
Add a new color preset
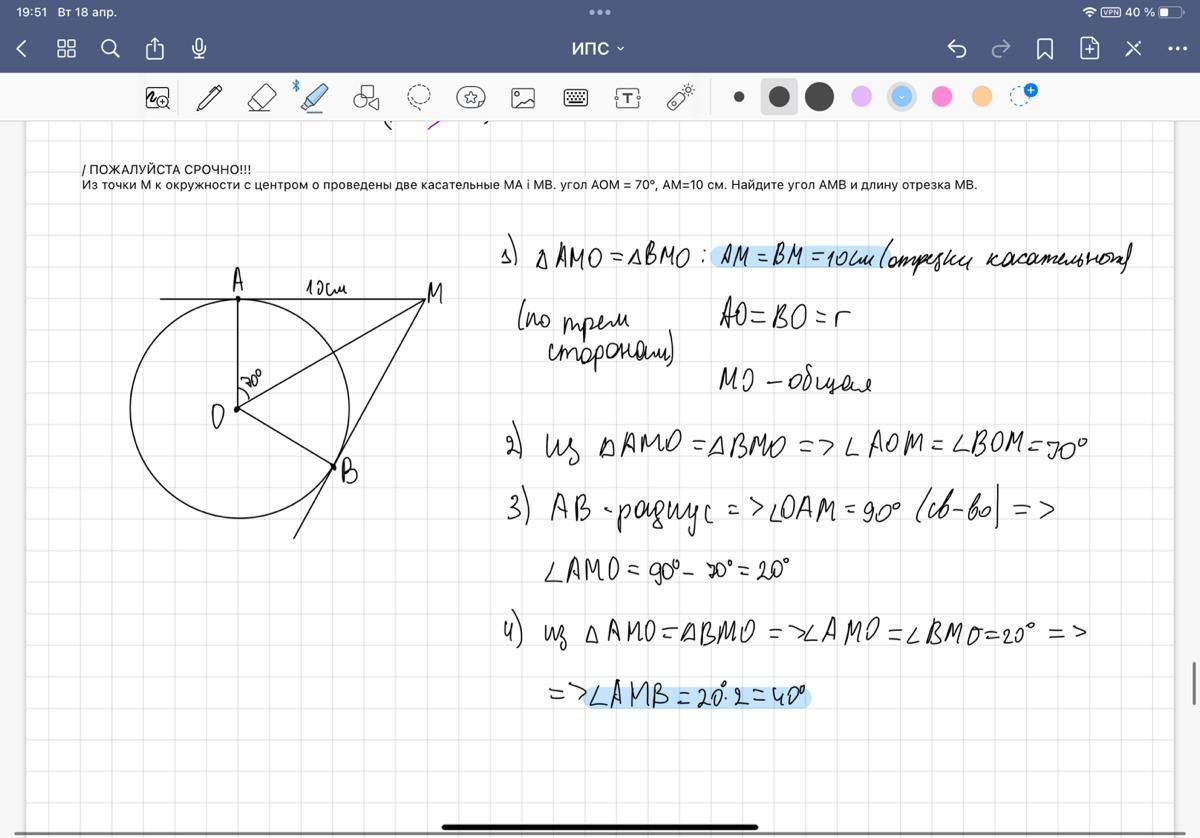pos(1023,95)
